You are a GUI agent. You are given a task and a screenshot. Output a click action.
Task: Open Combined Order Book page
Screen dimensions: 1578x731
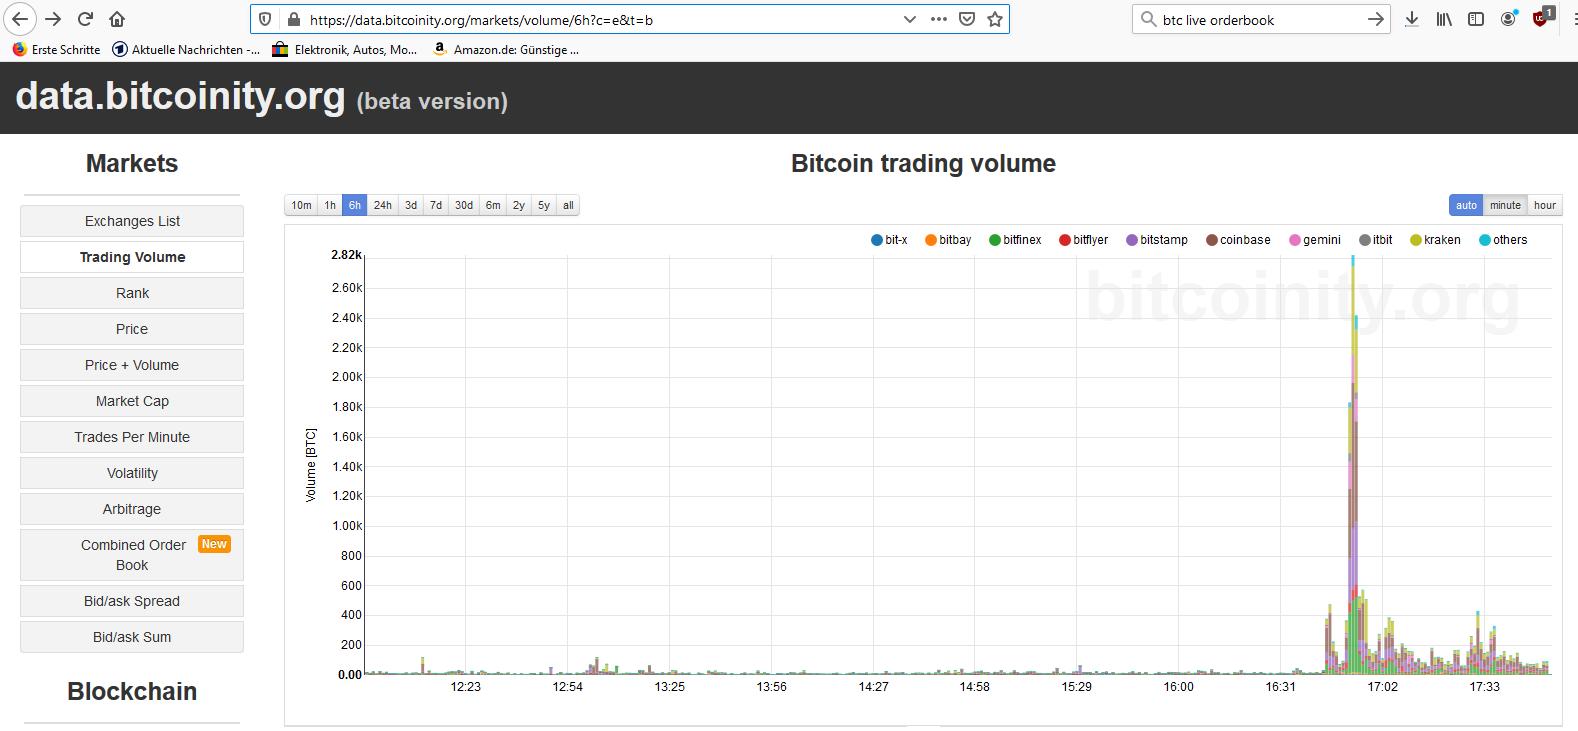pyautogui.click(x=132, y=555)
